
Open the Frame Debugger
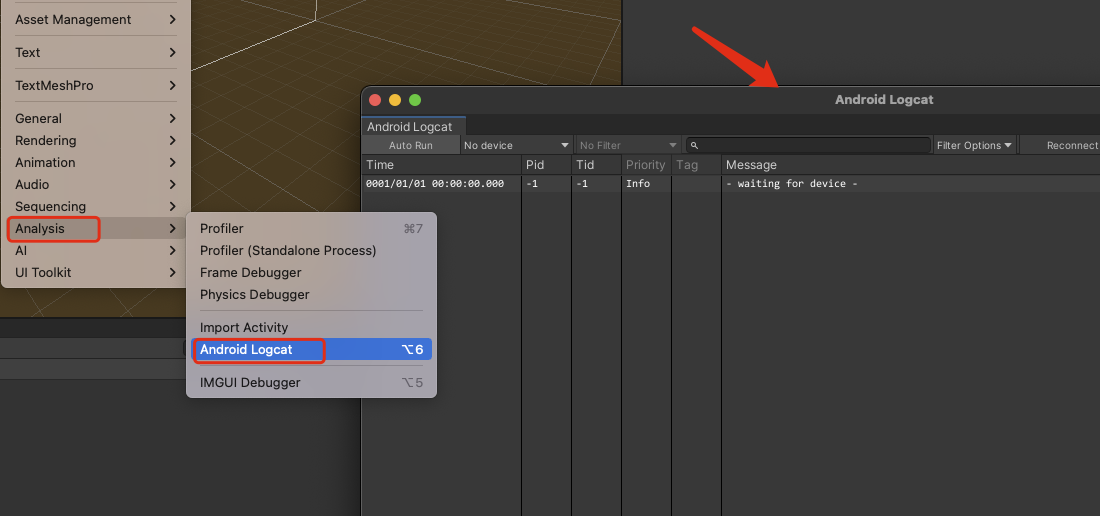[311, 272]
